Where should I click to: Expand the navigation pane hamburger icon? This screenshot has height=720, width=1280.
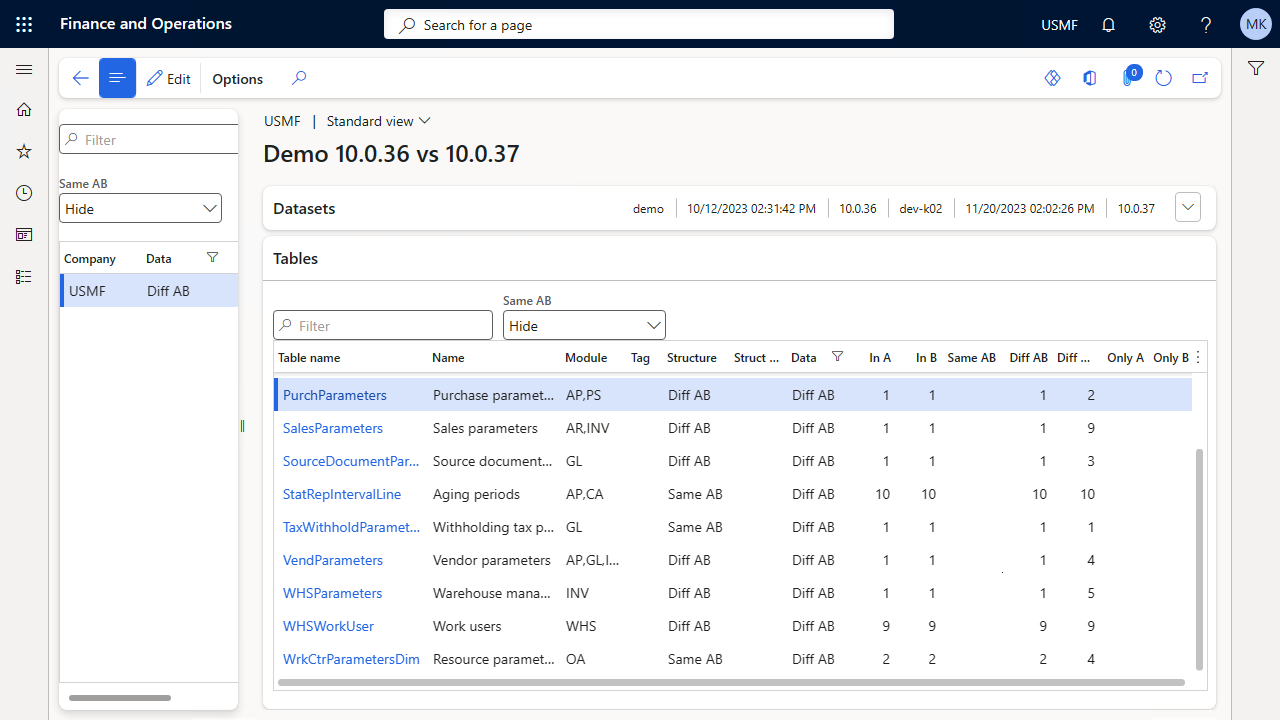click(x=24, y=69)
